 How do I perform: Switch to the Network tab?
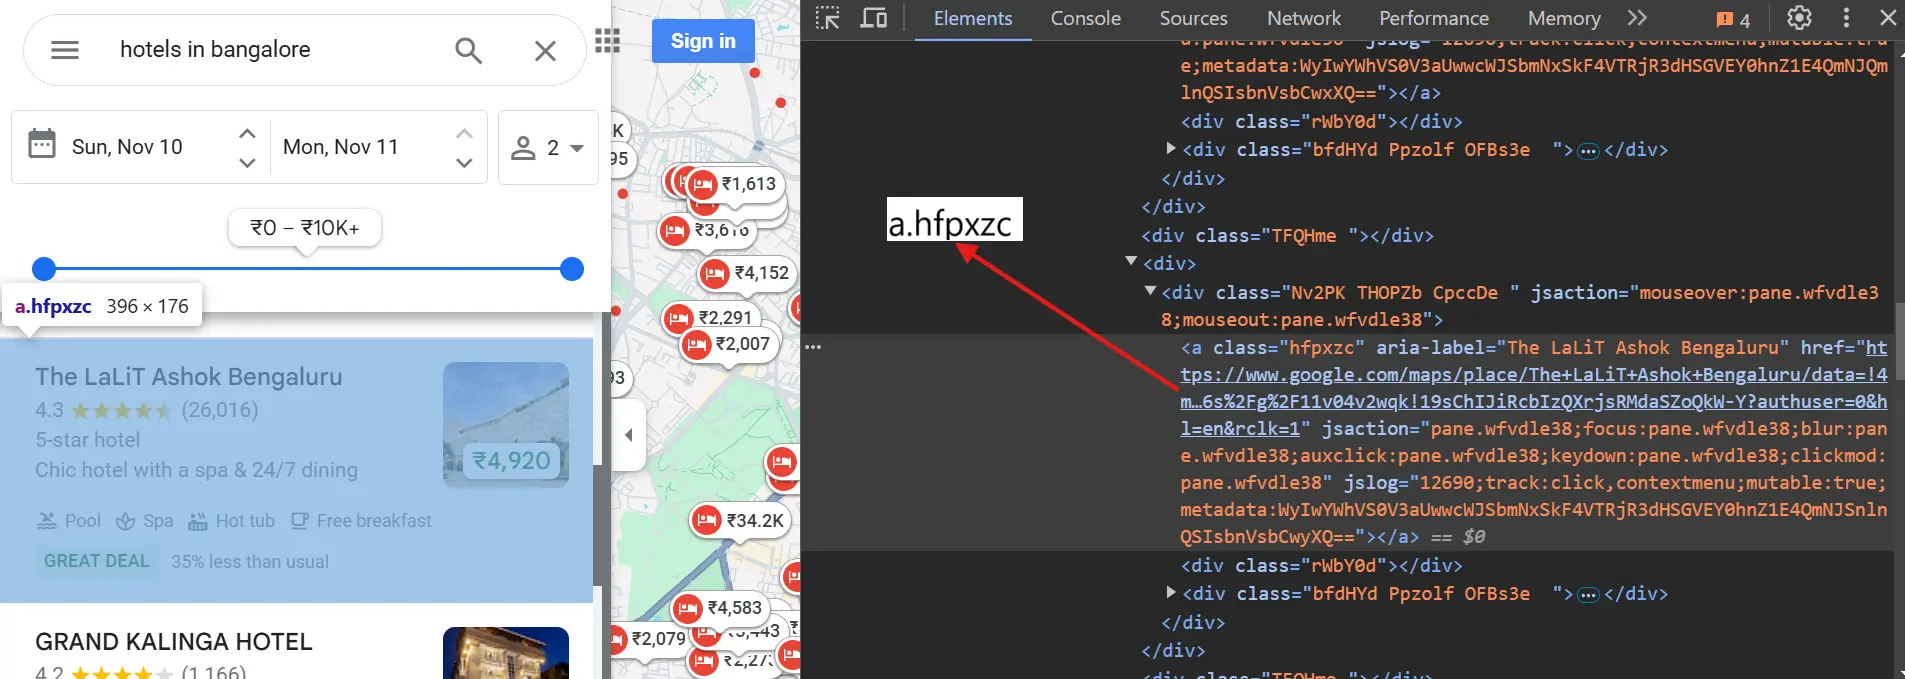[x=1303, y=18]
